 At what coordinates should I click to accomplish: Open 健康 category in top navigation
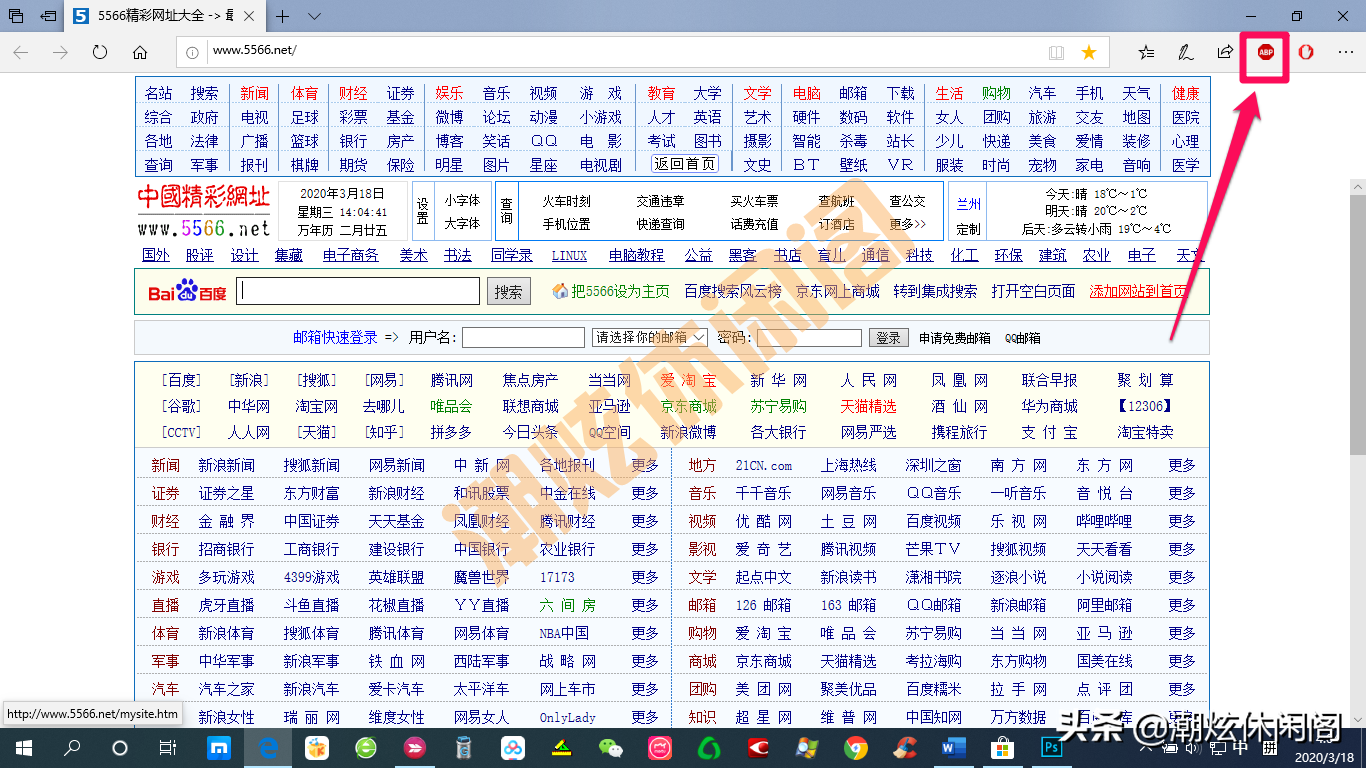click(1185, 94)
